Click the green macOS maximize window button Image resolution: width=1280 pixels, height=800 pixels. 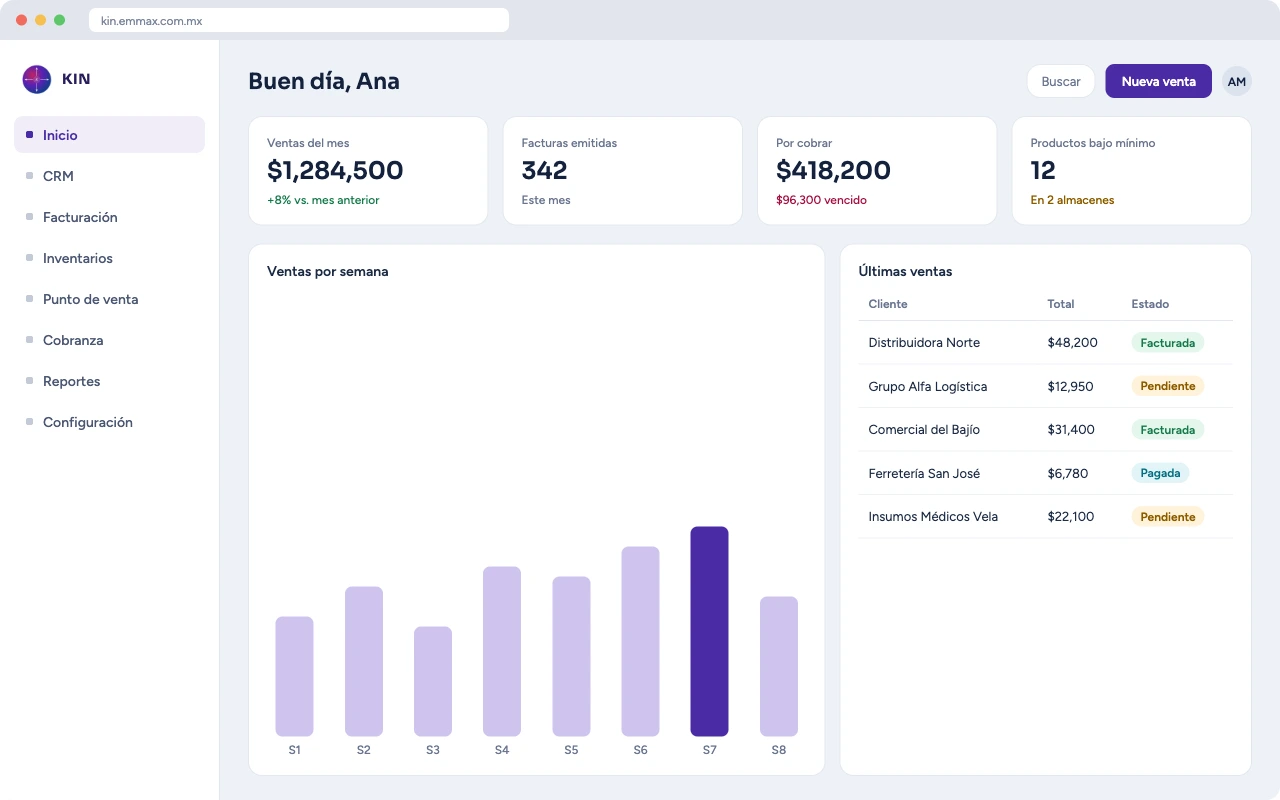coord(60,20)
